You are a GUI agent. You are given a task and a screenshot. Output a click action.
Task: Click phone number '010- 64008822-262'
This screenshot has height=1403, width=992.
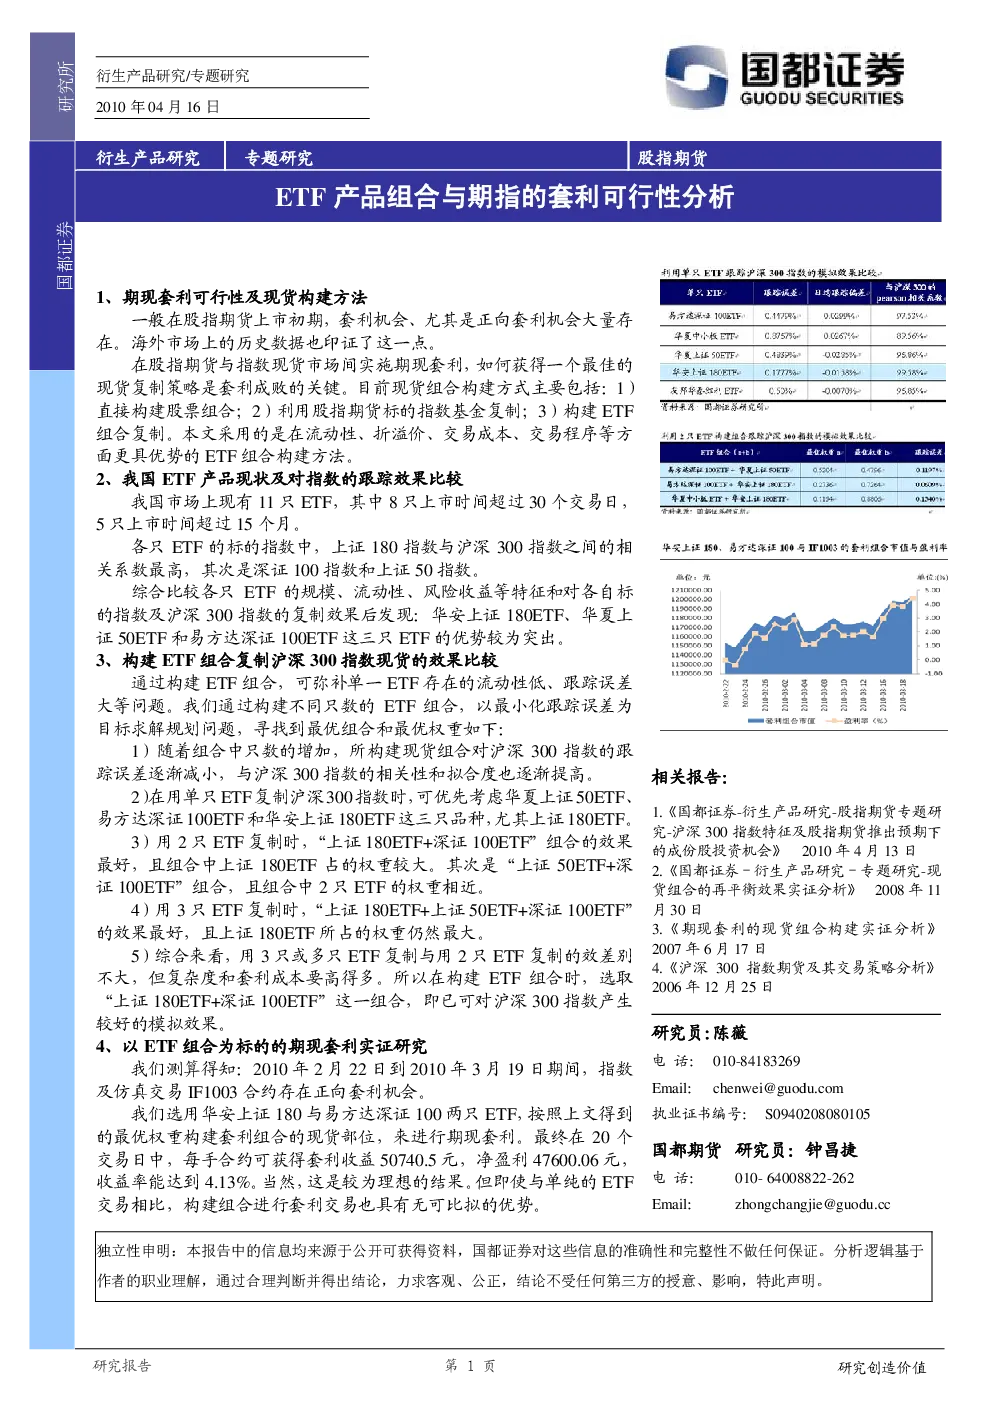795,1178
